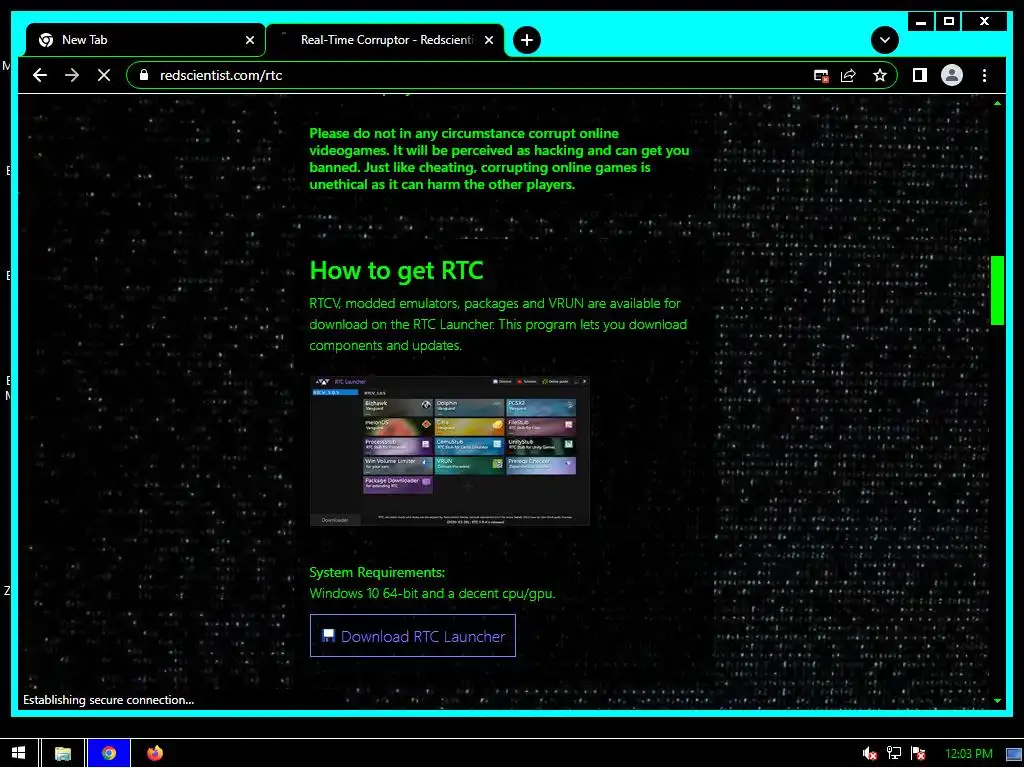The width and height of the screenshot is (1024, 768).
Task: Open the RTC Launcher screenshot thumbnail
Action: (x=450, y=451)
